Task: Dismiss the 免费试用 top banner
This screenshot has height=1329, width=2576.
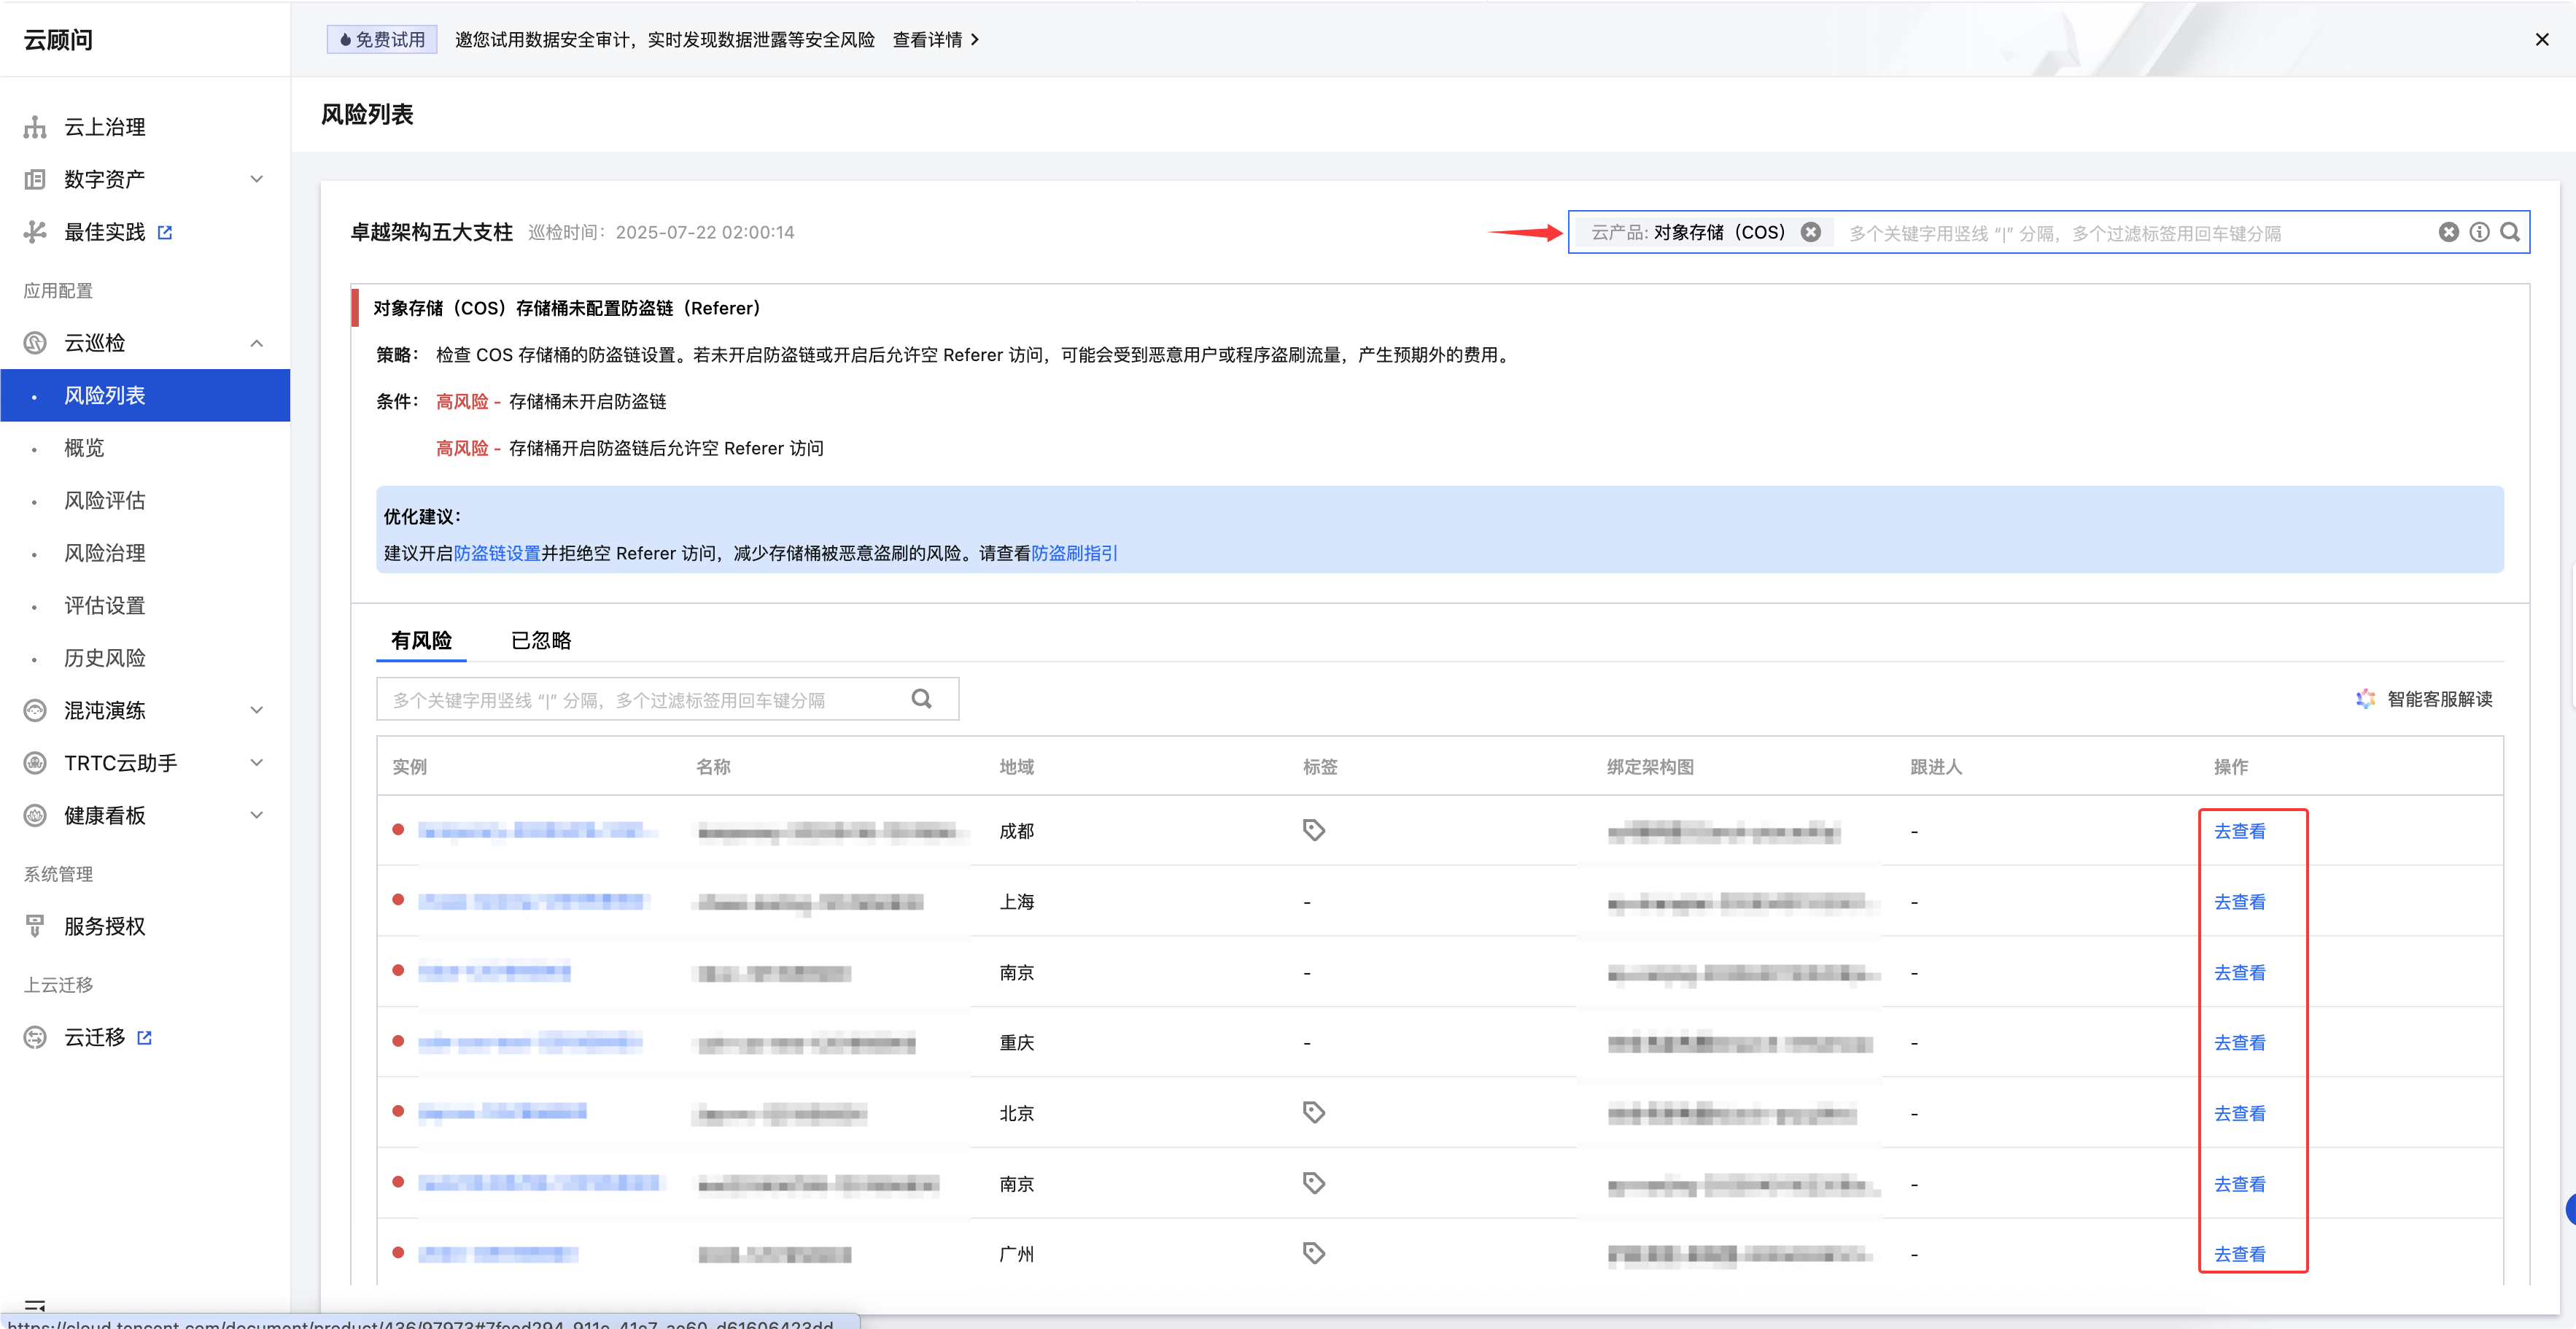Action: pos(2541,39)
